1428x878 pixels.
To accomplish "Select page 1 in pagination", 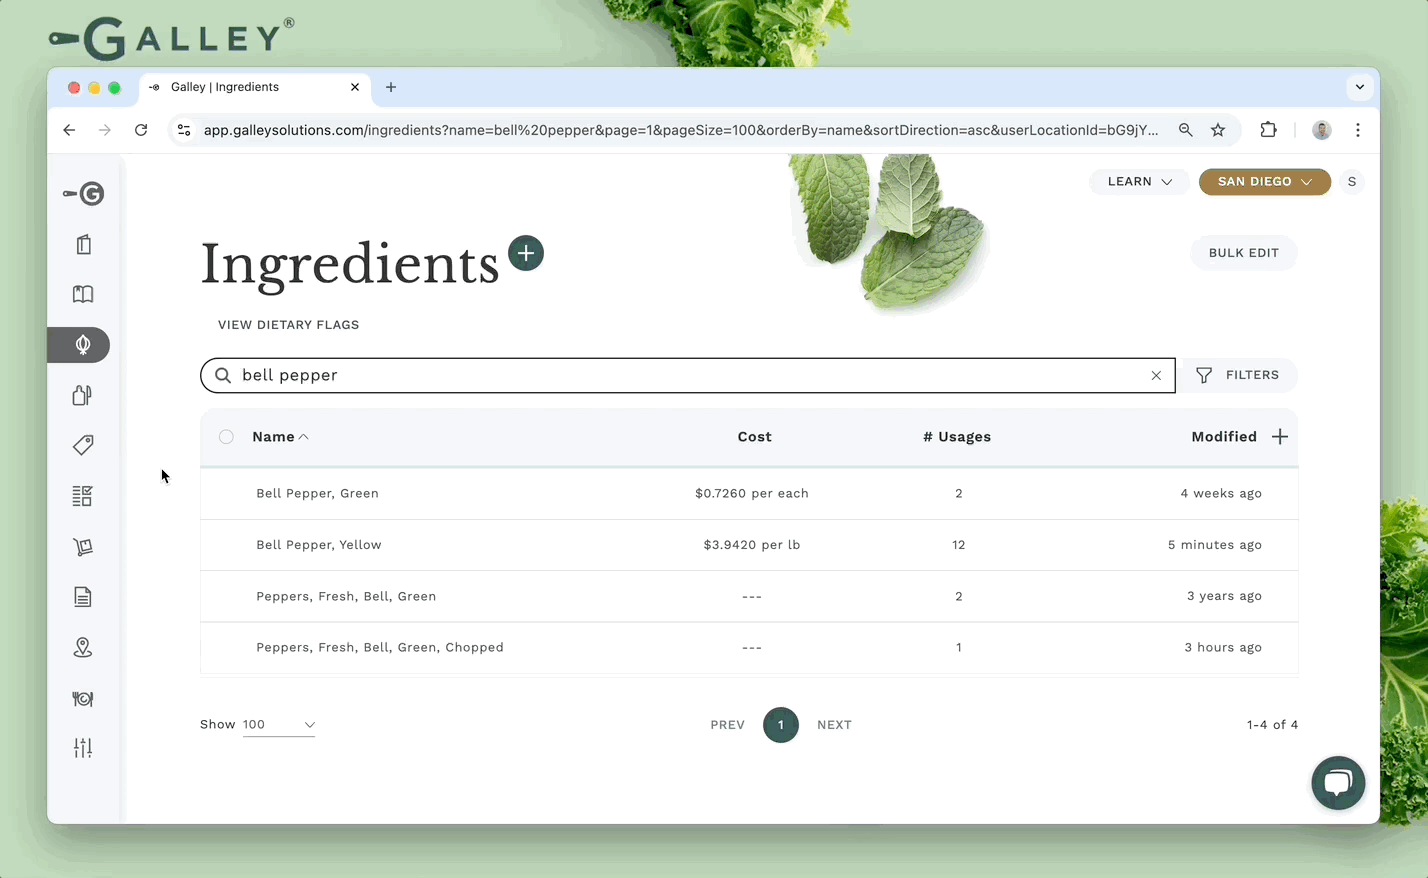I will tap(781, 725).
